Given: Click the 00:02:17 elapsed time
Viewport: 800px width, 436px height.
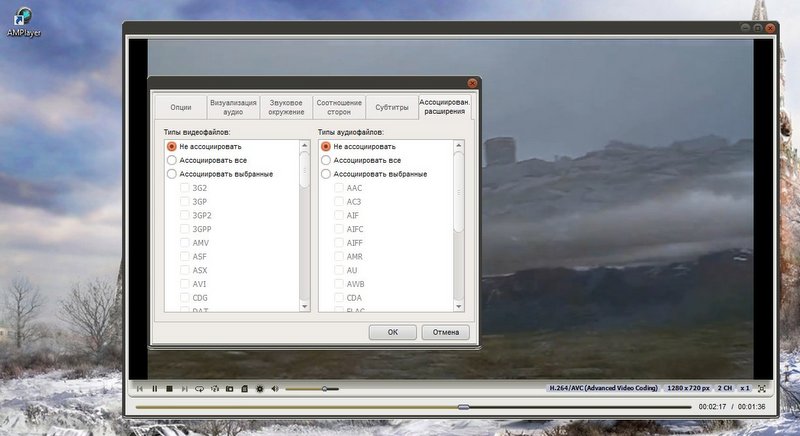Looking at the screenshot, I should (712, 407).
